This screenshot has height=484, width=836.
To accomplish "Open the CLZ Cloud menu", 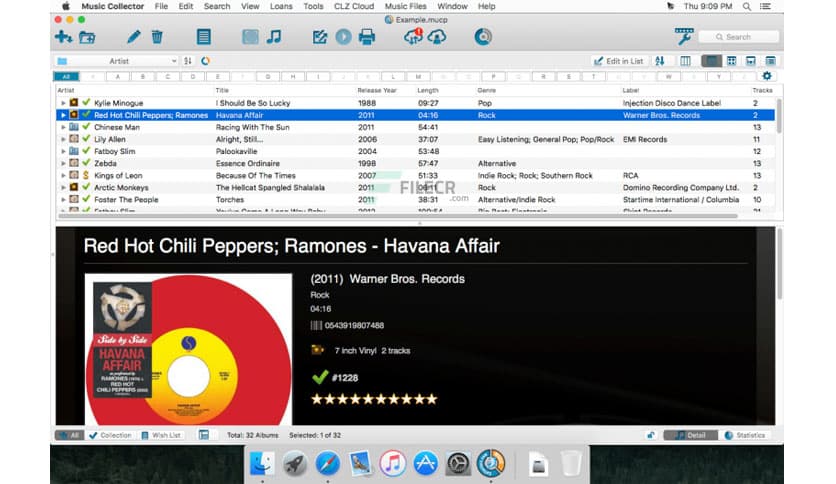I will pyautogui.click(x=354, y=6).
